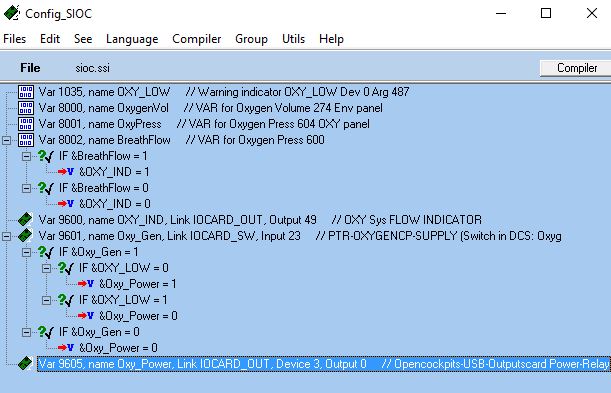Click the Compiler button
Viewport: 611px width, 393px height.
(576, 68)
